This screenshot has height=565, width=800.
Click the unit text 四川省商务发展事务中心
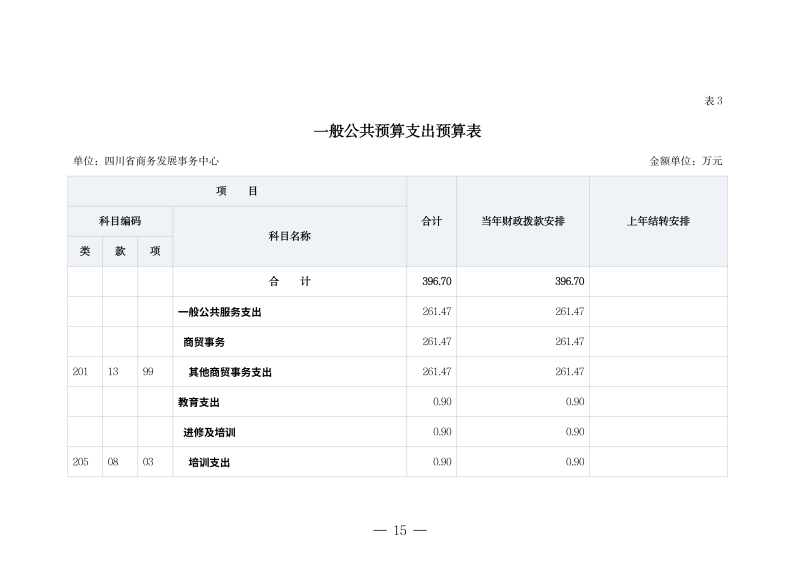tap(146, 161)
